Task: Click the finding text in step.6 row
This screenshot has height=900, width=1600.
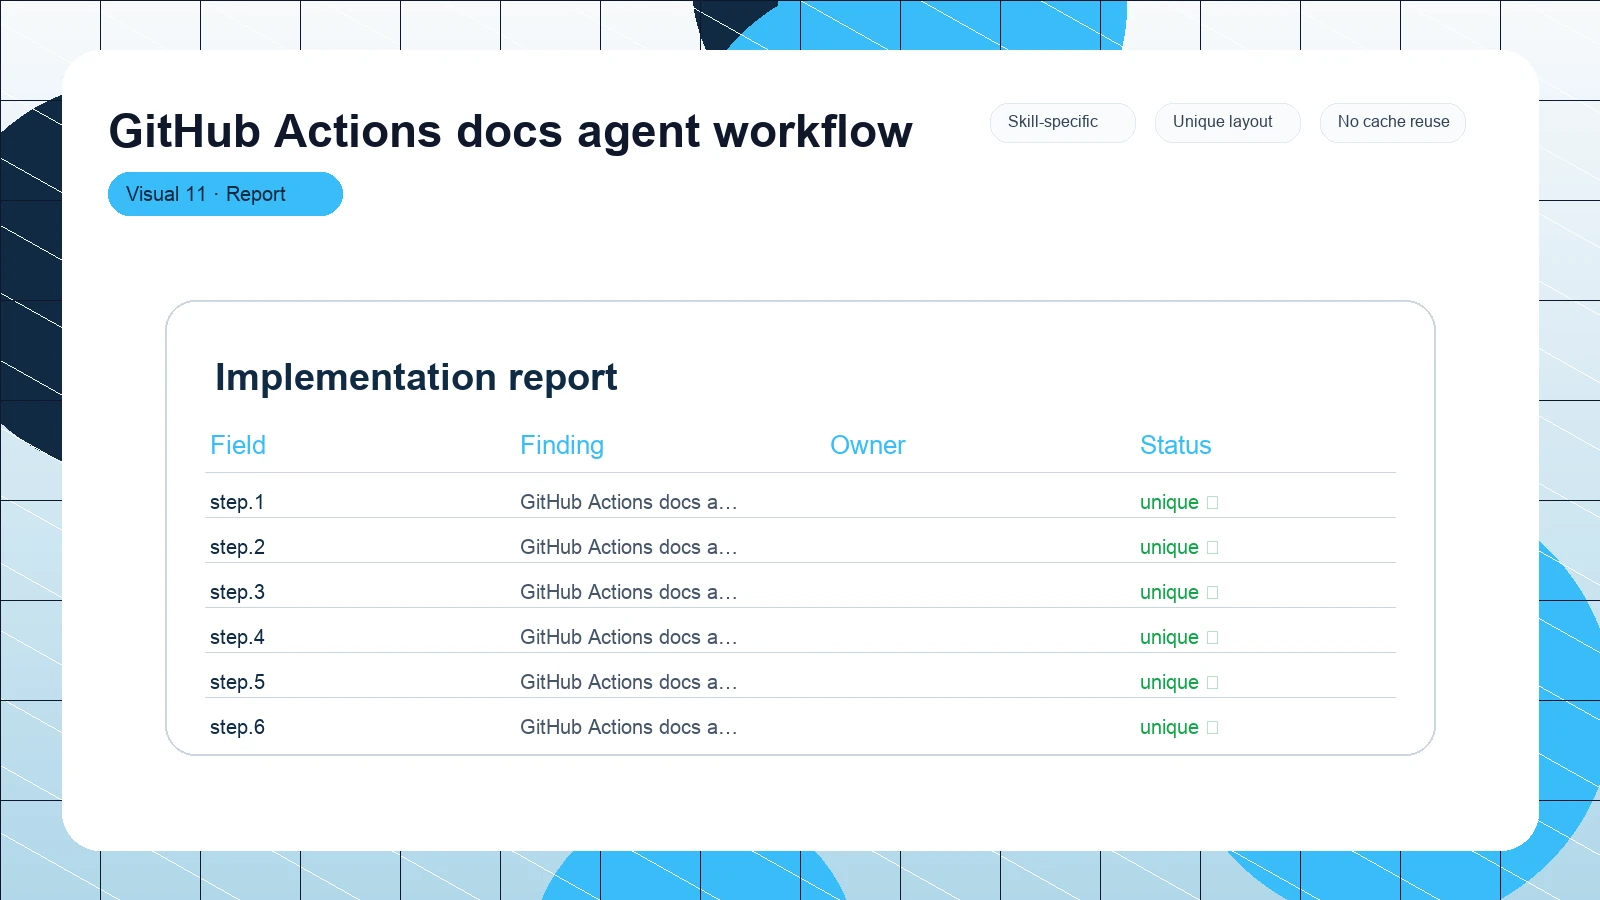Action: 628,727
